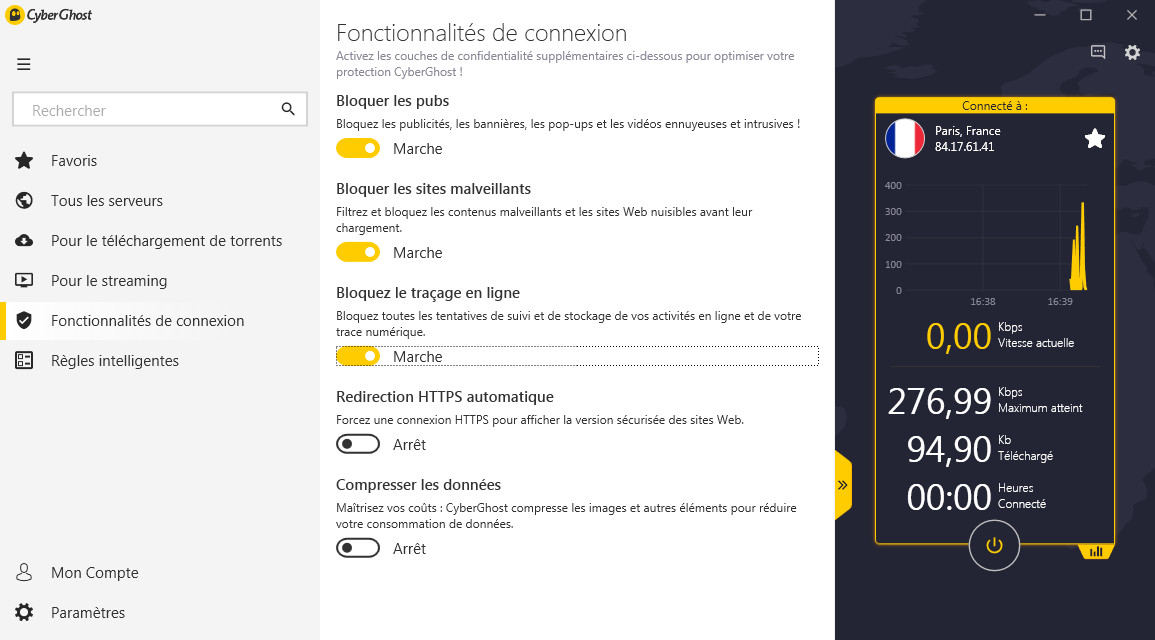Disable the Bloquer les pubs toggle
Viewport: 1155px width, 640px height.
(358, 148)
